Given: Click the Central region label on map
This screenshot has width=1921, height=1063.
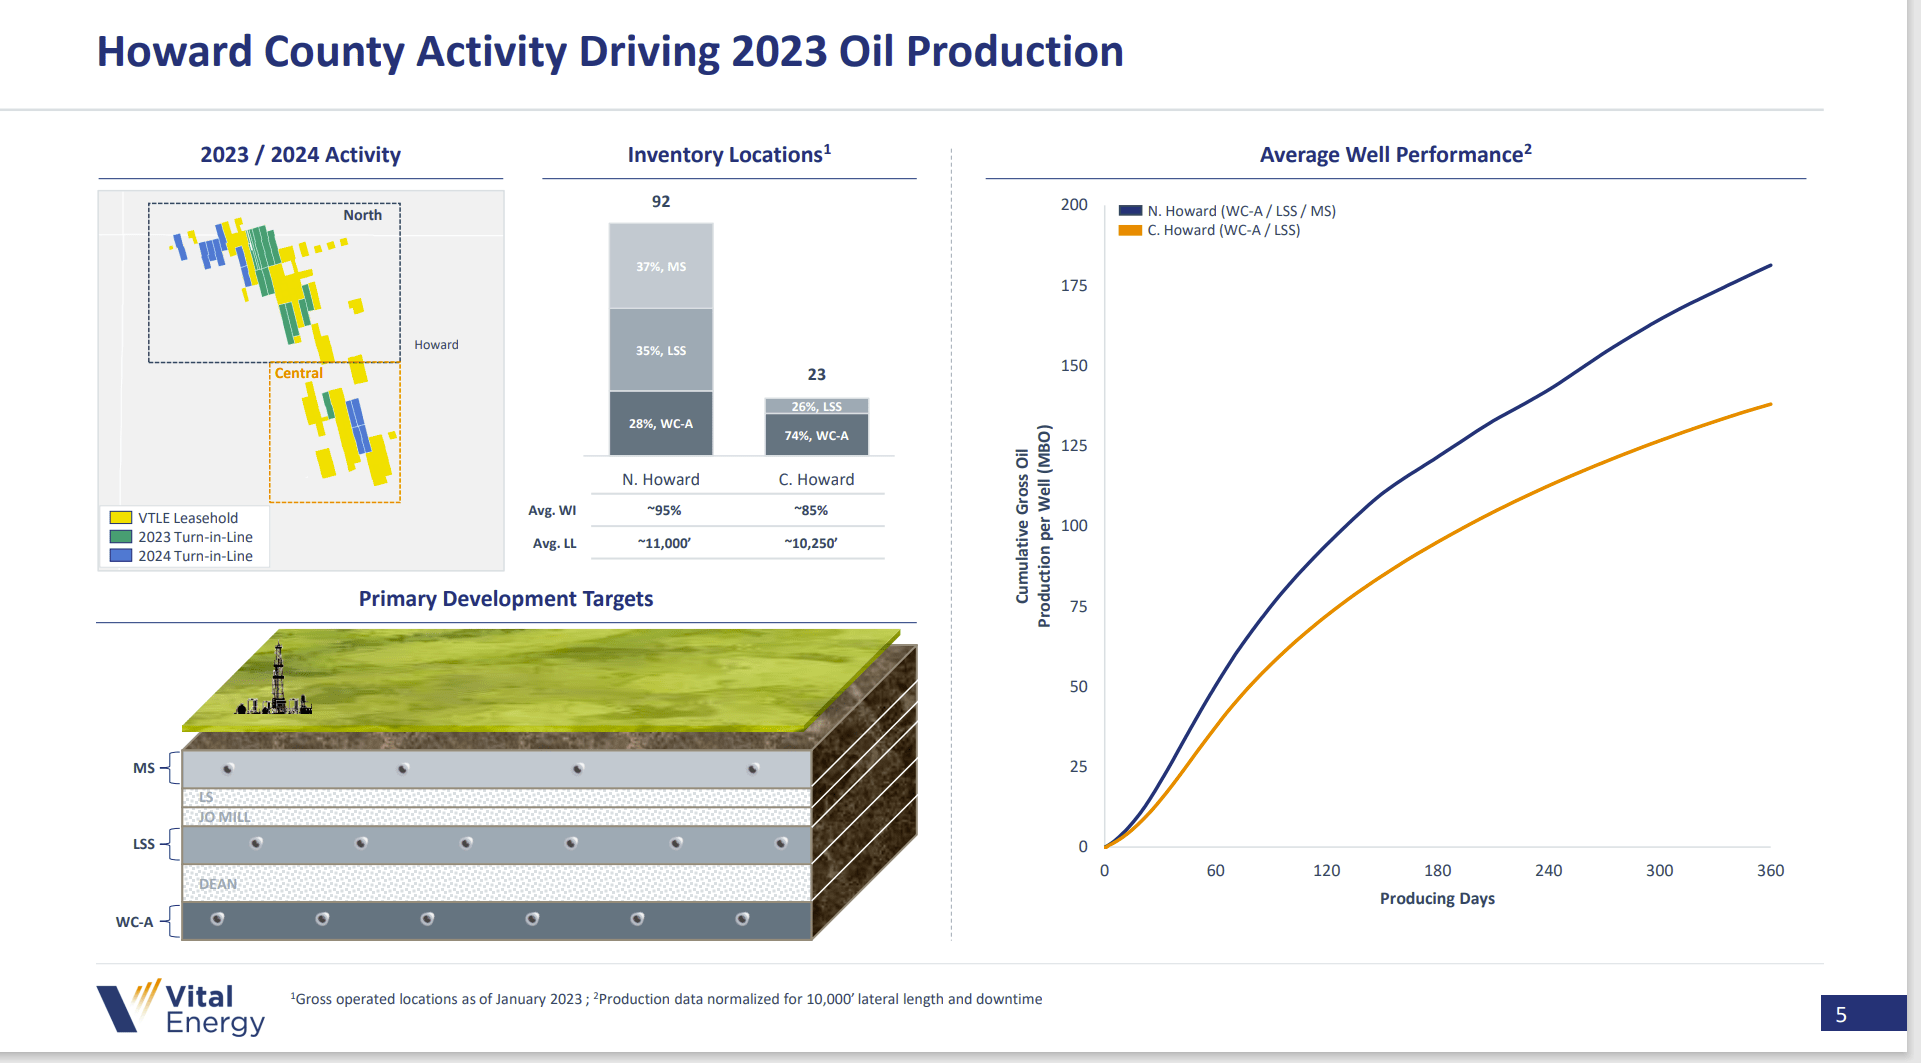Looking at the screenshot, I should click(x=298, y=373).
